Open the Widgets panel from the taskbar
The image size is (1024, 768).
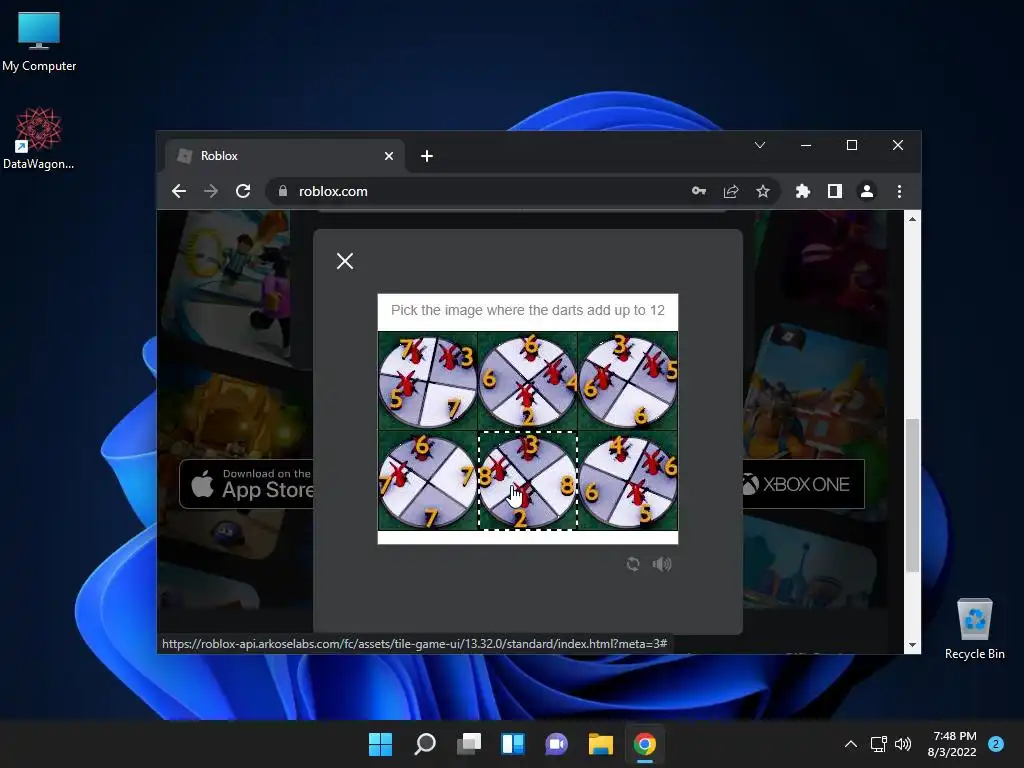tap(513, 744)
